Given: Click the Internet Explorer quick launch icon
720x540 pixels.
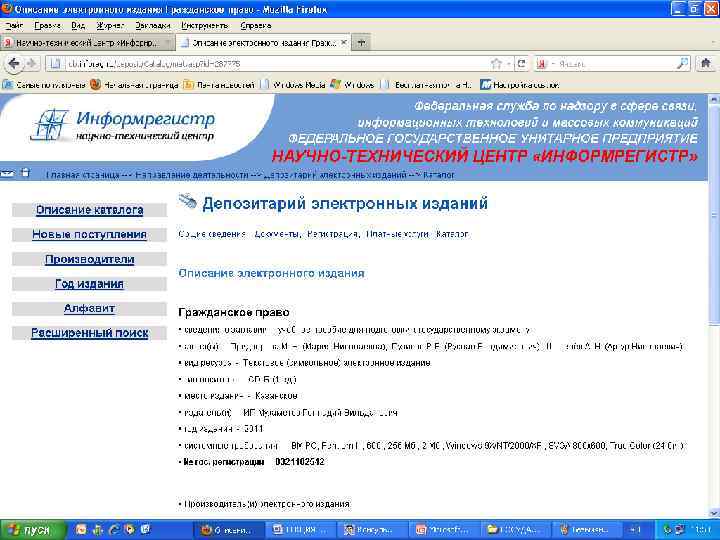Looking at the screenshot, I should [x=113, y=530].
